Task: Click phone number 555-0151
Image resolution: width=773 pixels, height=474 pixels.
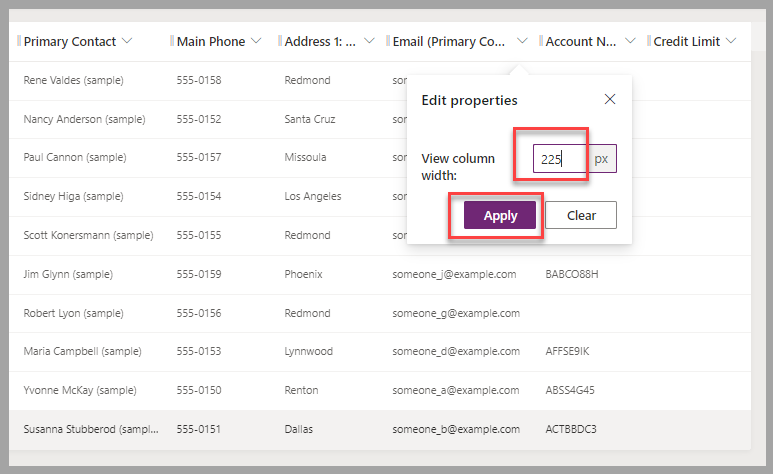Action: point(199,429)
